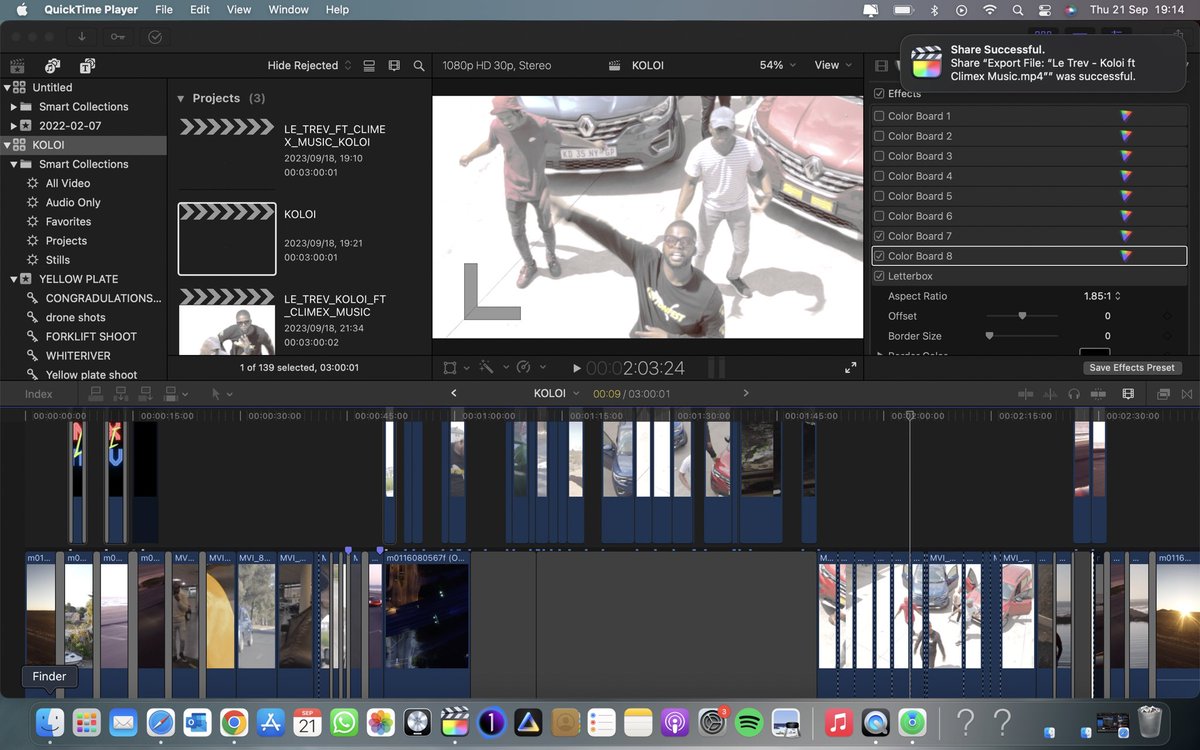Screen dimensions: 1200x750
Task: Open the viewer View options menu
Action: point(834,65)
